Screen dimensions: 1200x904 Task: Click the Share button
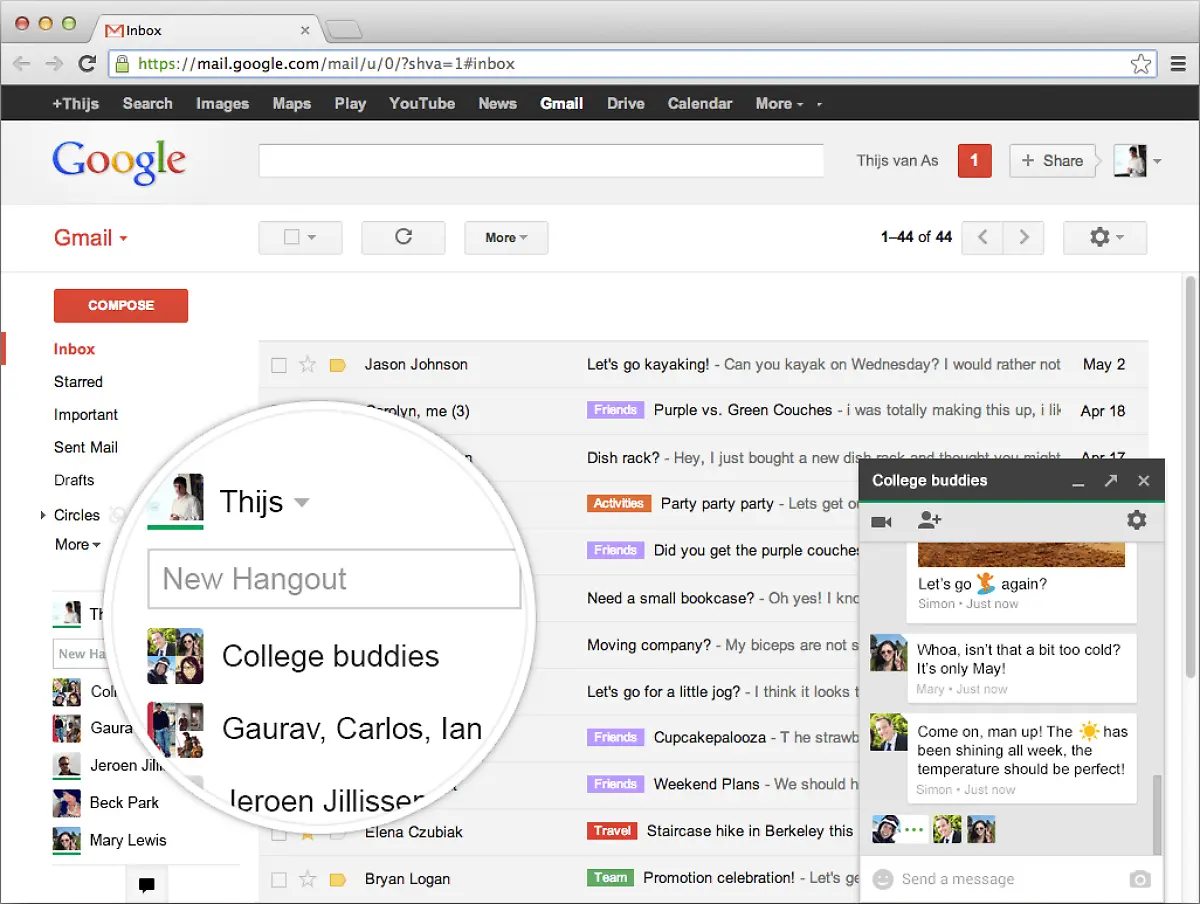[x=1053, y=160]
